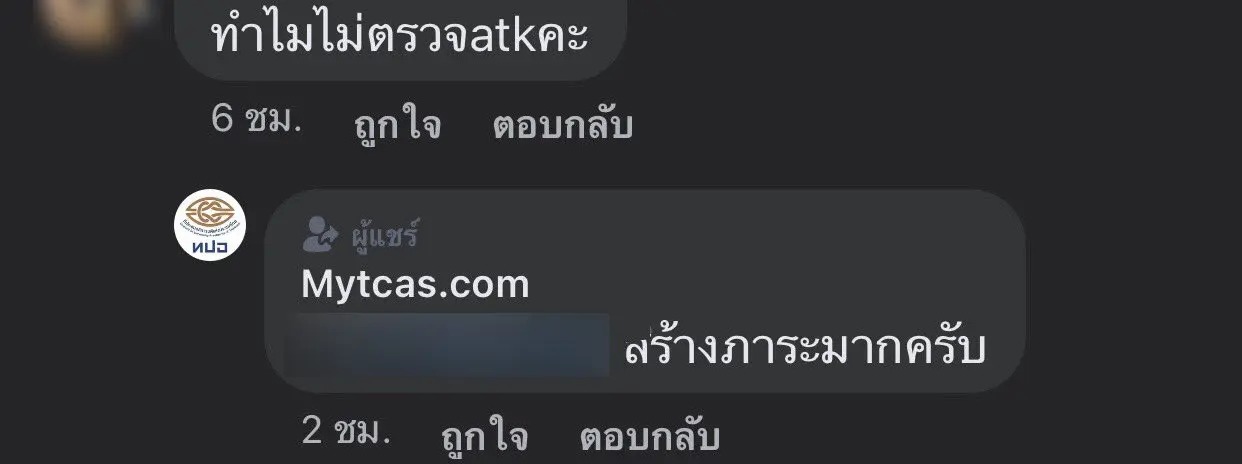The height and width of the screenshot is (464, 1242).
Task: Open the ทปอ logo profile picture
Action: point(208,225)
